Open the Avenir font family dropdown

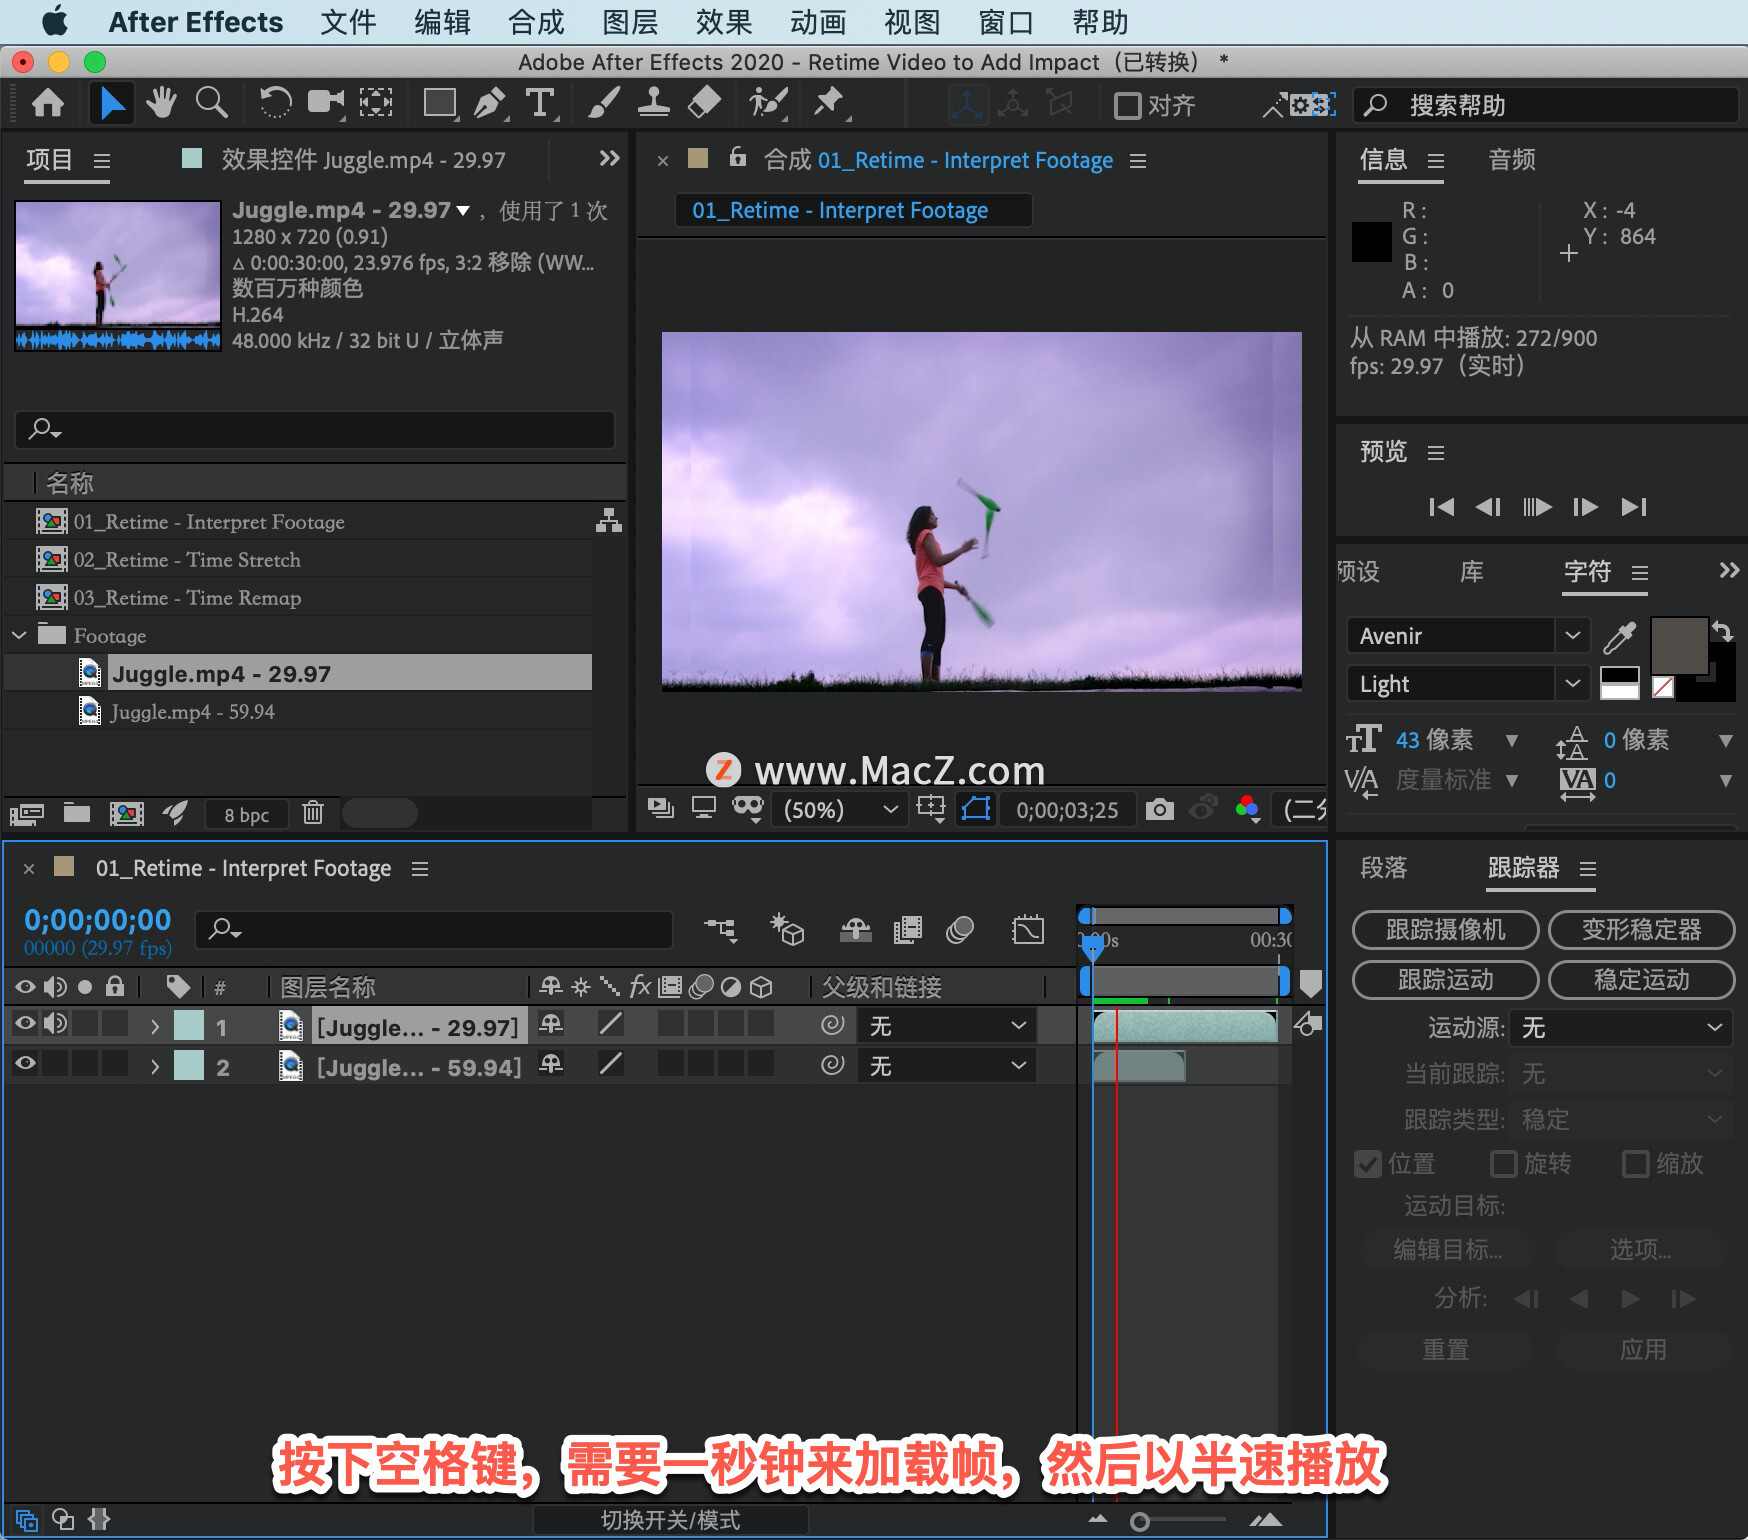[1572, 635]
